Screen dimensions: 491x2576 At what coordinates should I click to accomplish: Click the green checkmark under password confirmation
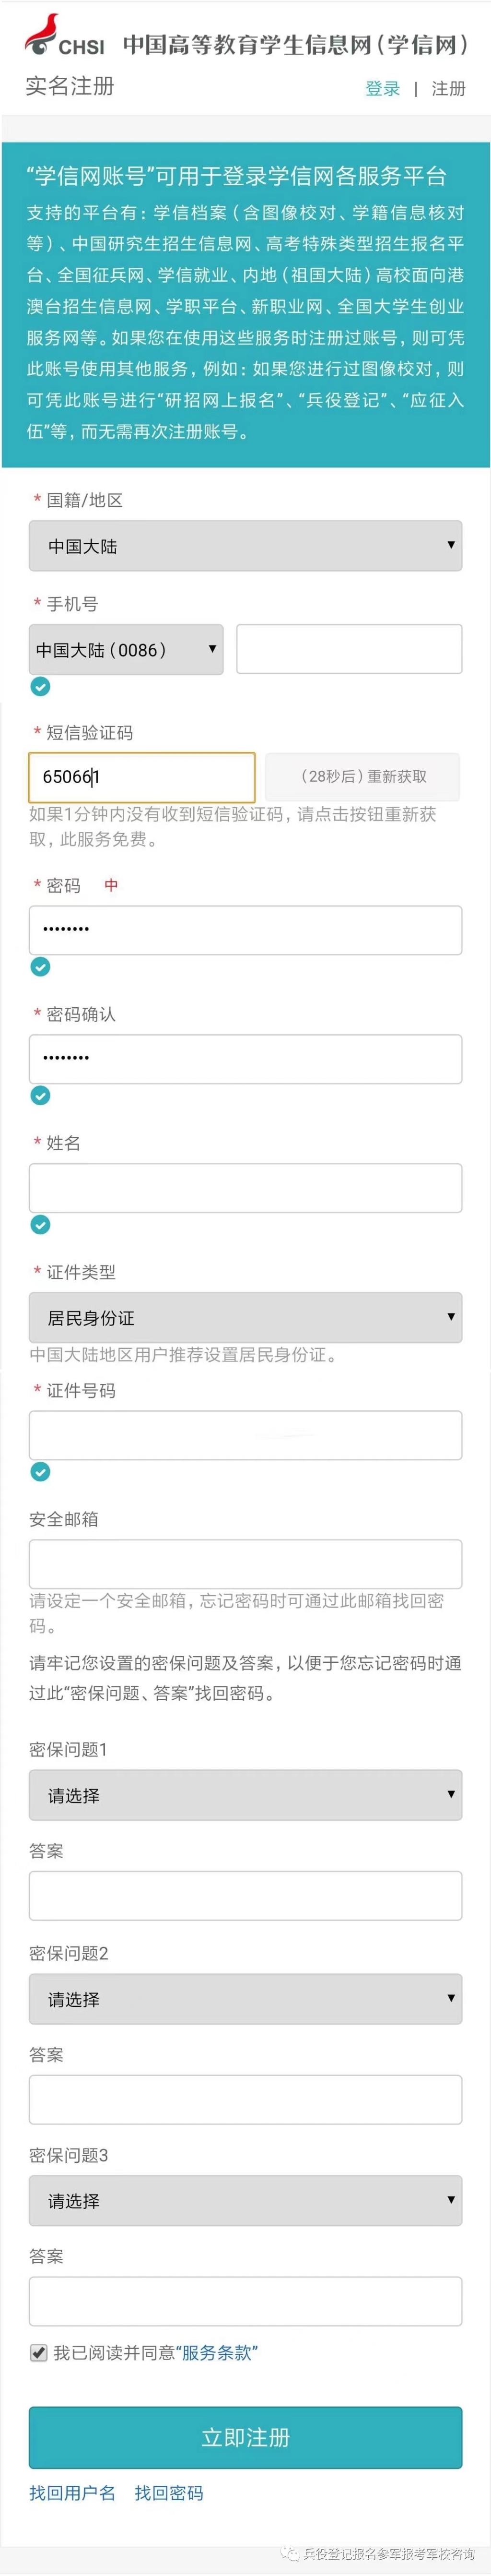click(x=40, y=1095)
